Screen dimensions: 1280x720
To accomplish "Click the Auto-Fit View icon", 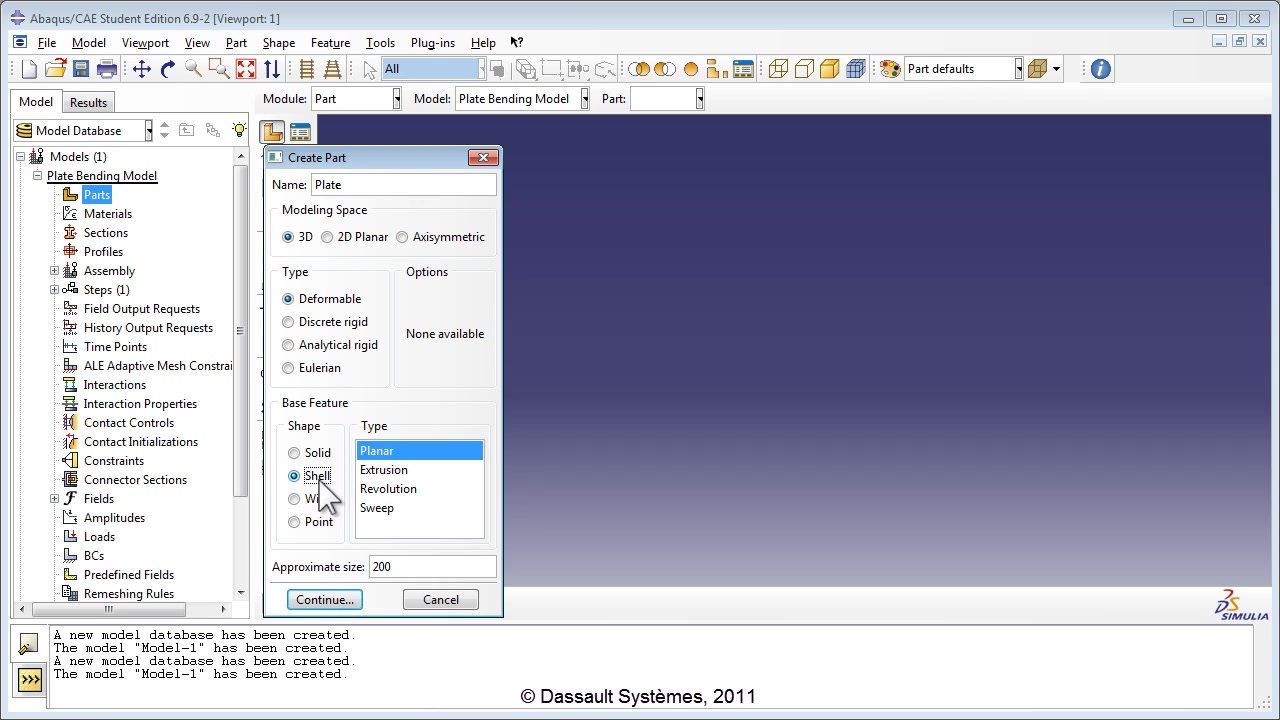I will (246, 69).
